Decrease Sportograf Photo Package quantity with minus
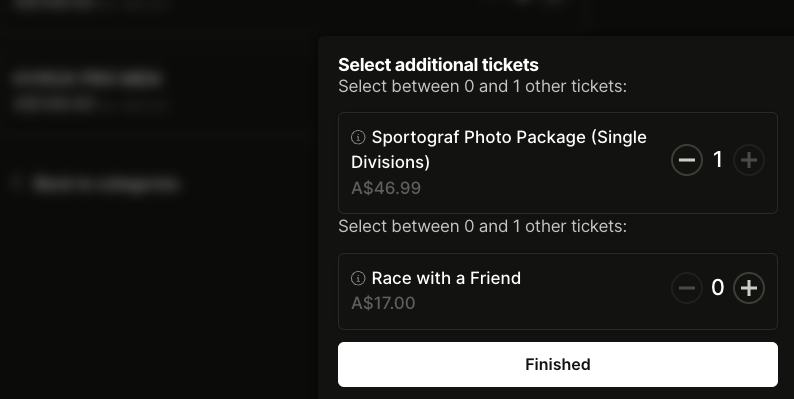 687,160
